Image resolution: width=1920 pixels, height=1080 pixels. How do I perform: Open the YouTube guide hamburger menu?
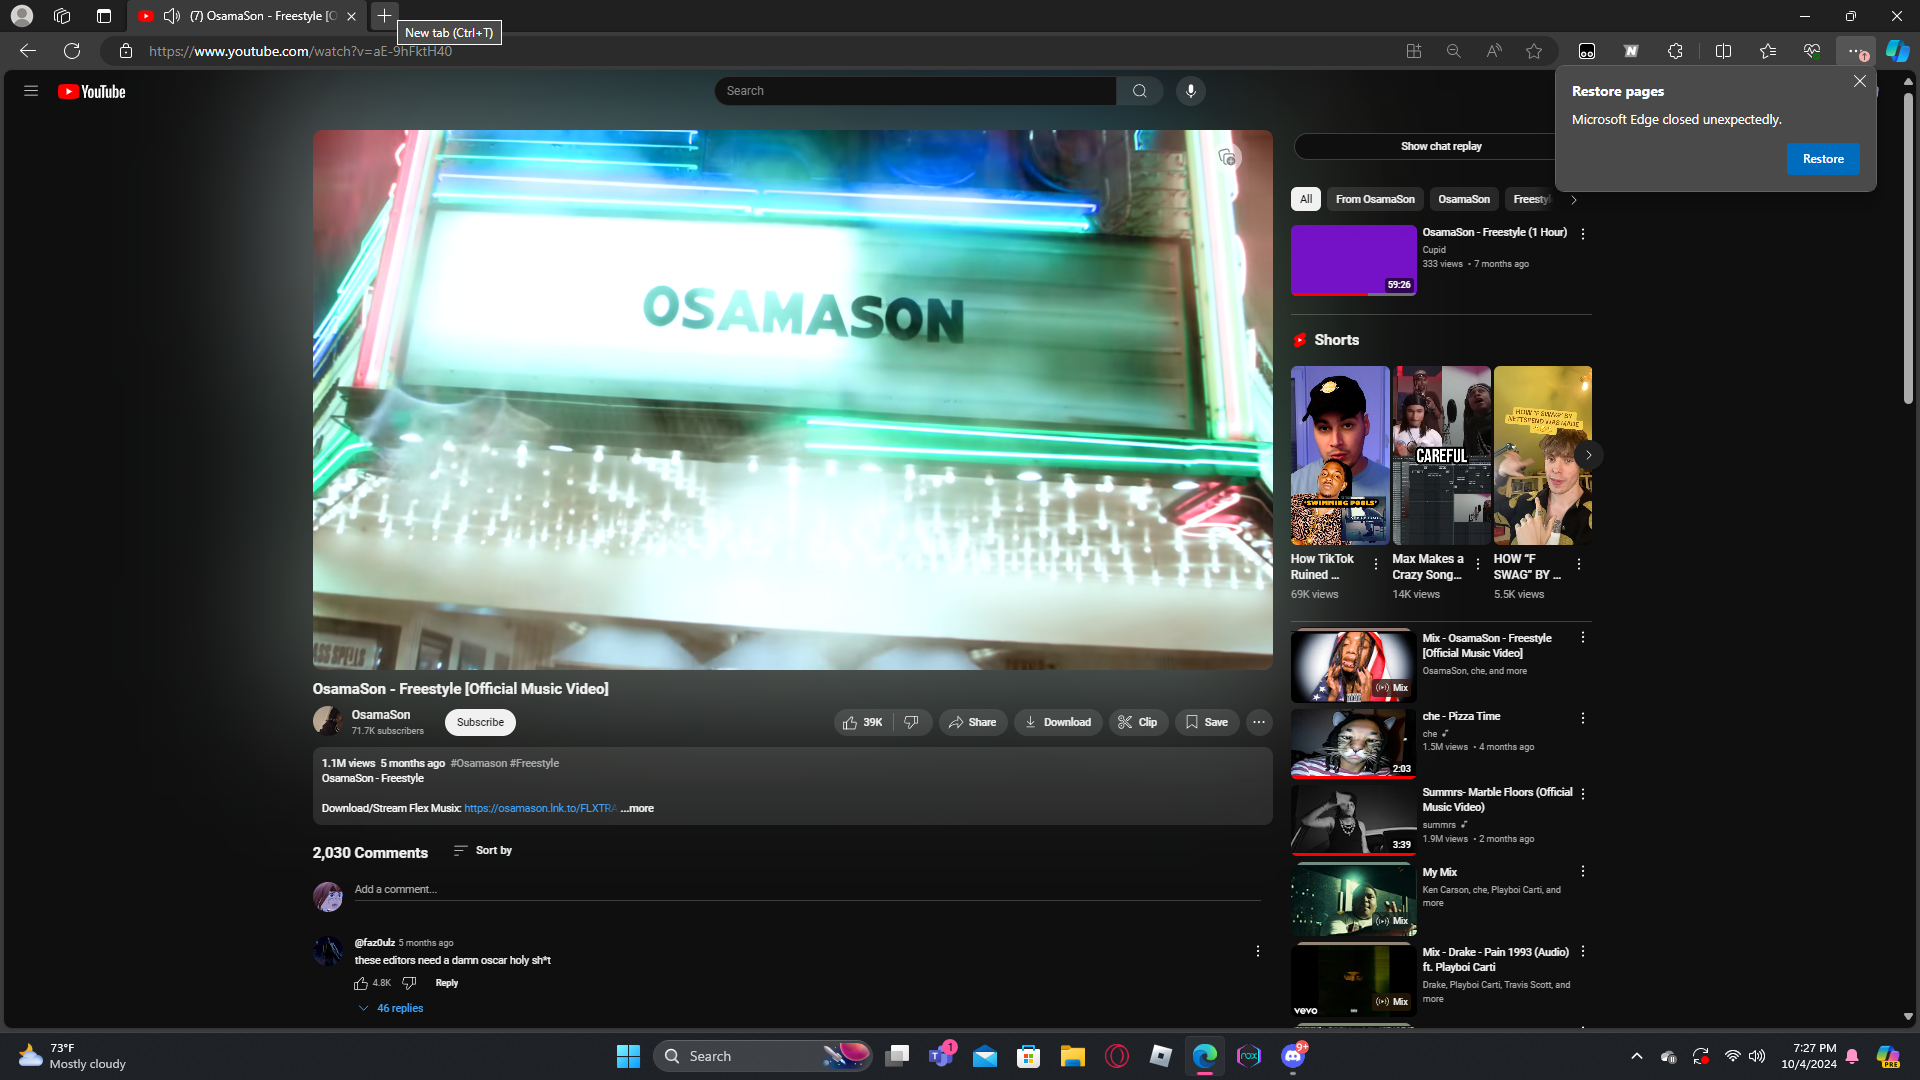pyautogui.click(x=31, y=91)
